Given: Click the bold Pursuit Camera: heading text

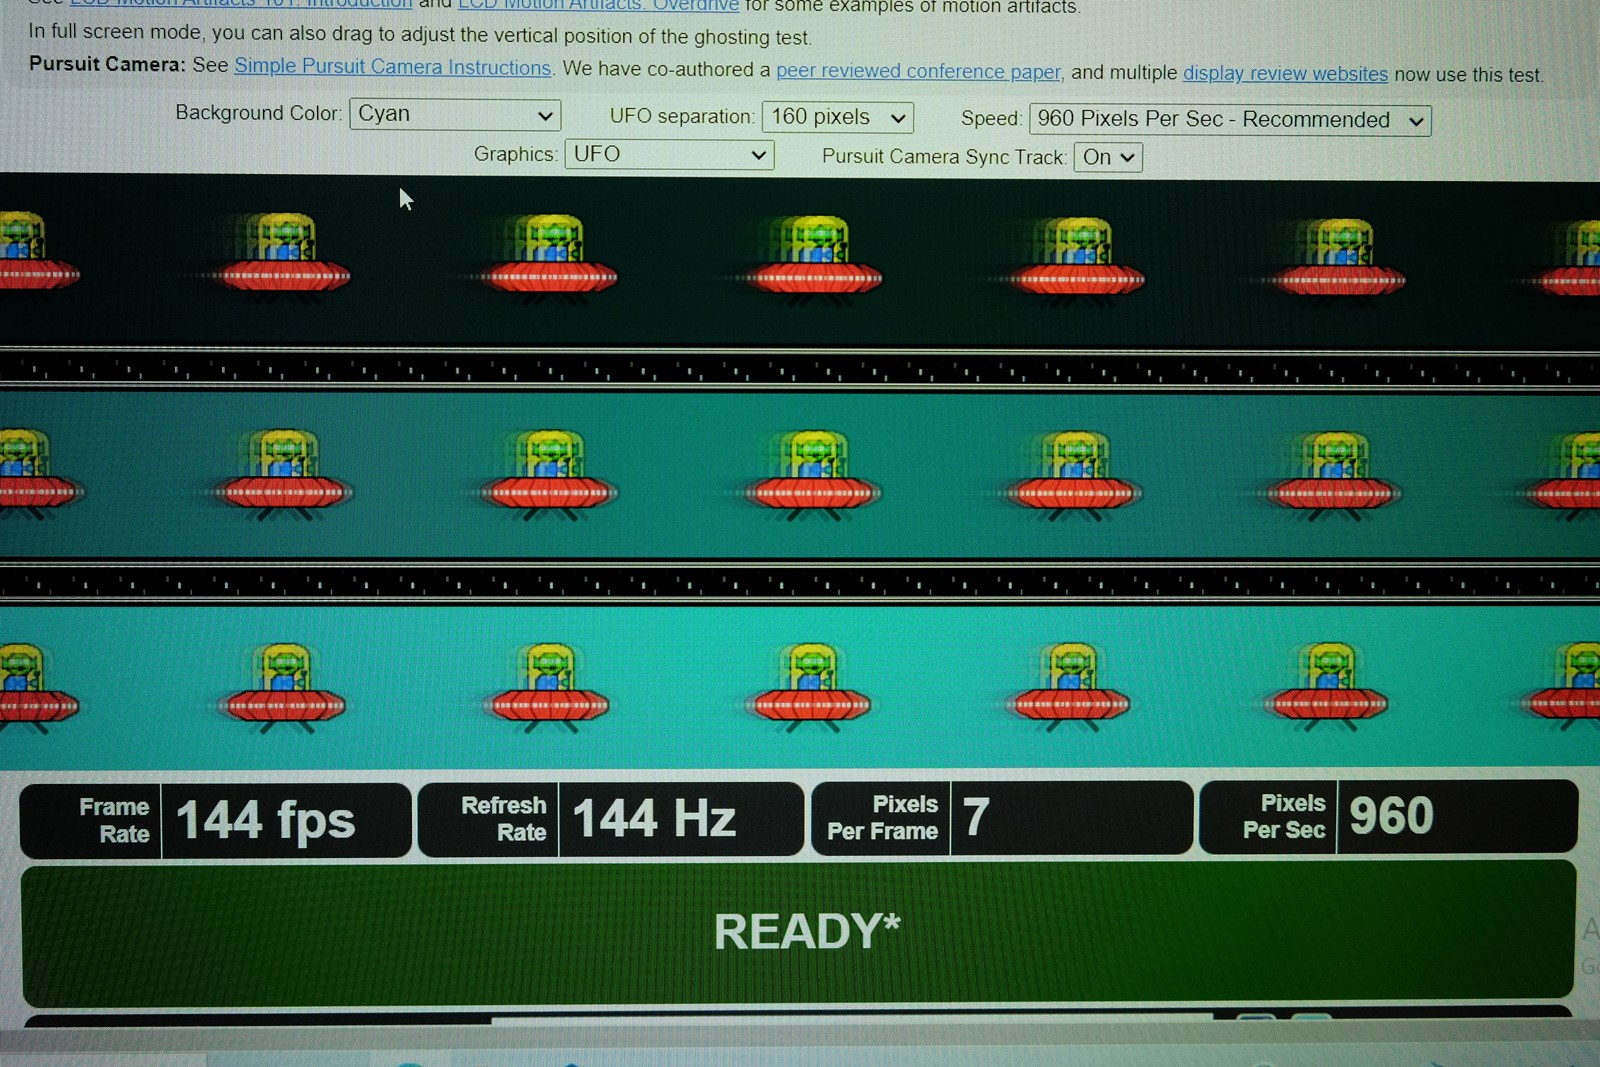Looking at the screenshot, I should (107, 64).
